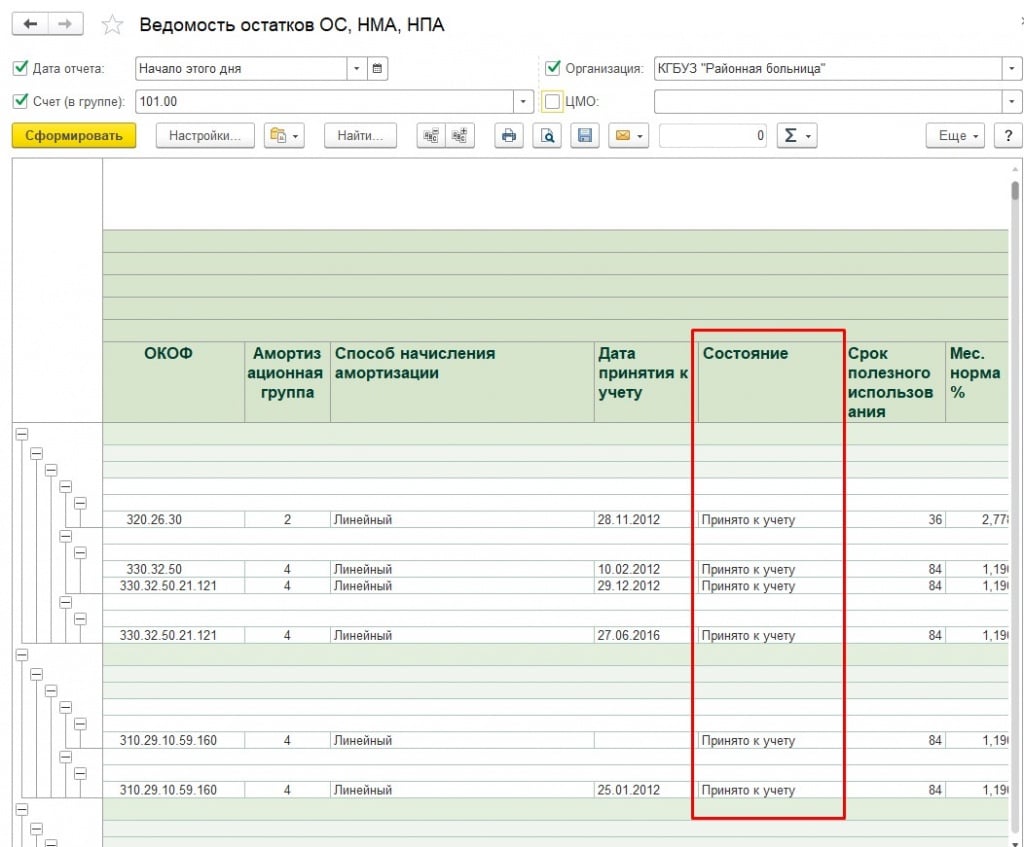Open the sum function Σ dropdown
The width and height of the screenshot is (1024, 847).
796,136
